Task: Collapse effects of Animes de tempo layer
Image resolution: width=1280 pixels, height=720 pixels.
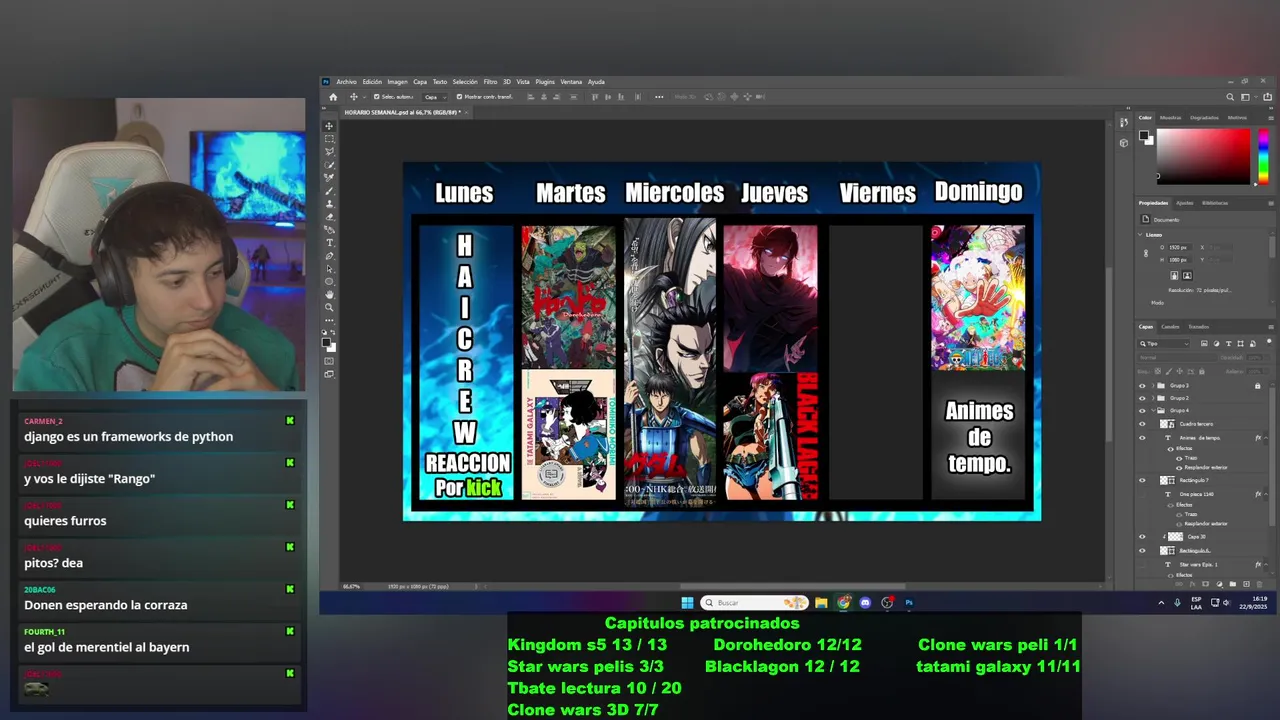Action: 1266,438
